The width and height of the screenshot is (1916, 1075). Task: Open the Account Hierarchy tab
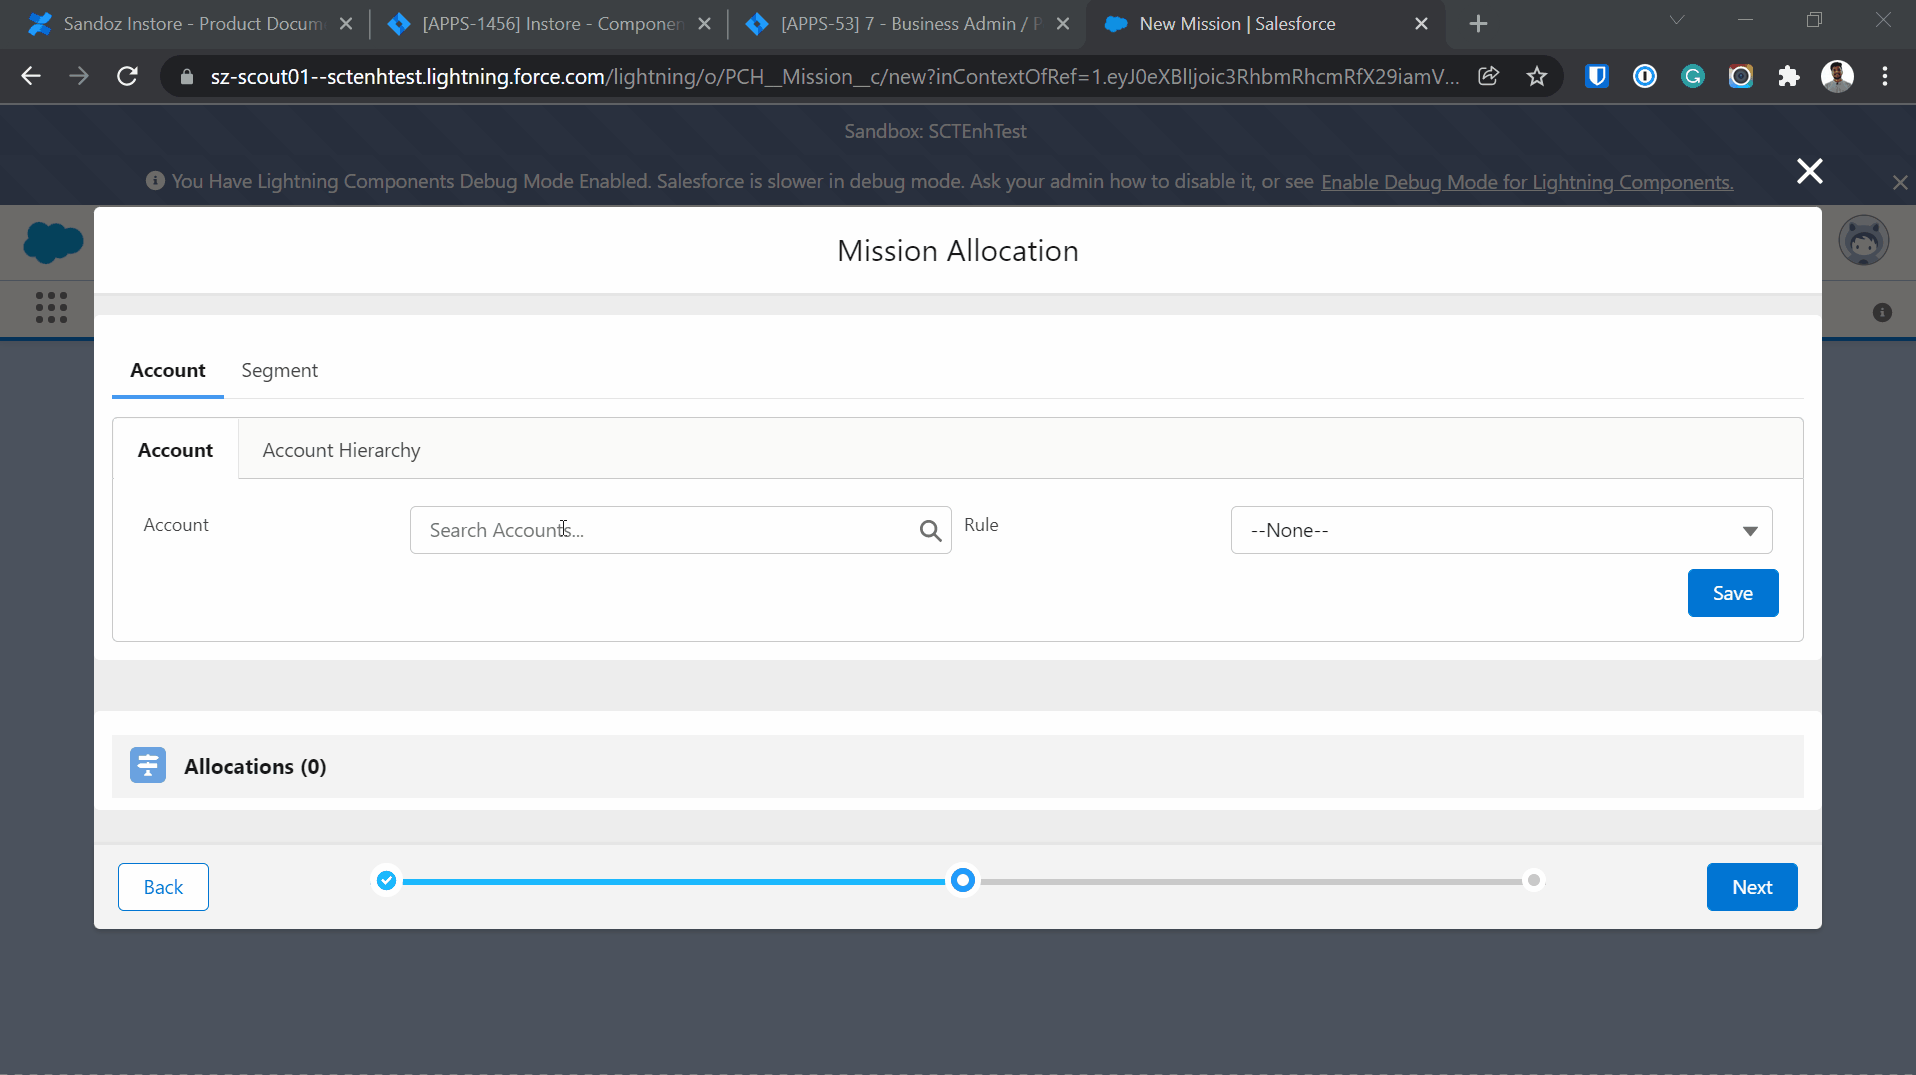pyautogui.click(x=341, y=450)
